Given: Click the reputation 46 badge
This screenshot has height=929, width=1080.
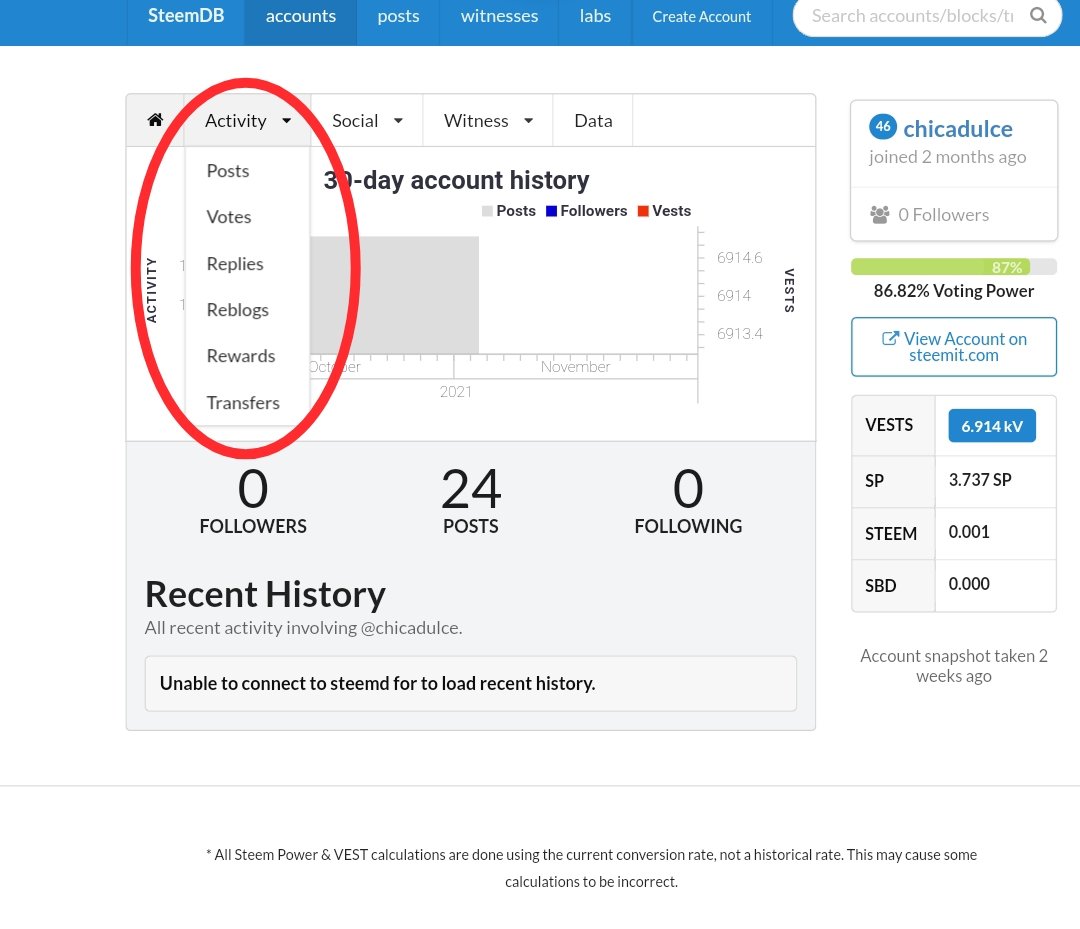Looking at the screenshot, I should click(883, 127).
